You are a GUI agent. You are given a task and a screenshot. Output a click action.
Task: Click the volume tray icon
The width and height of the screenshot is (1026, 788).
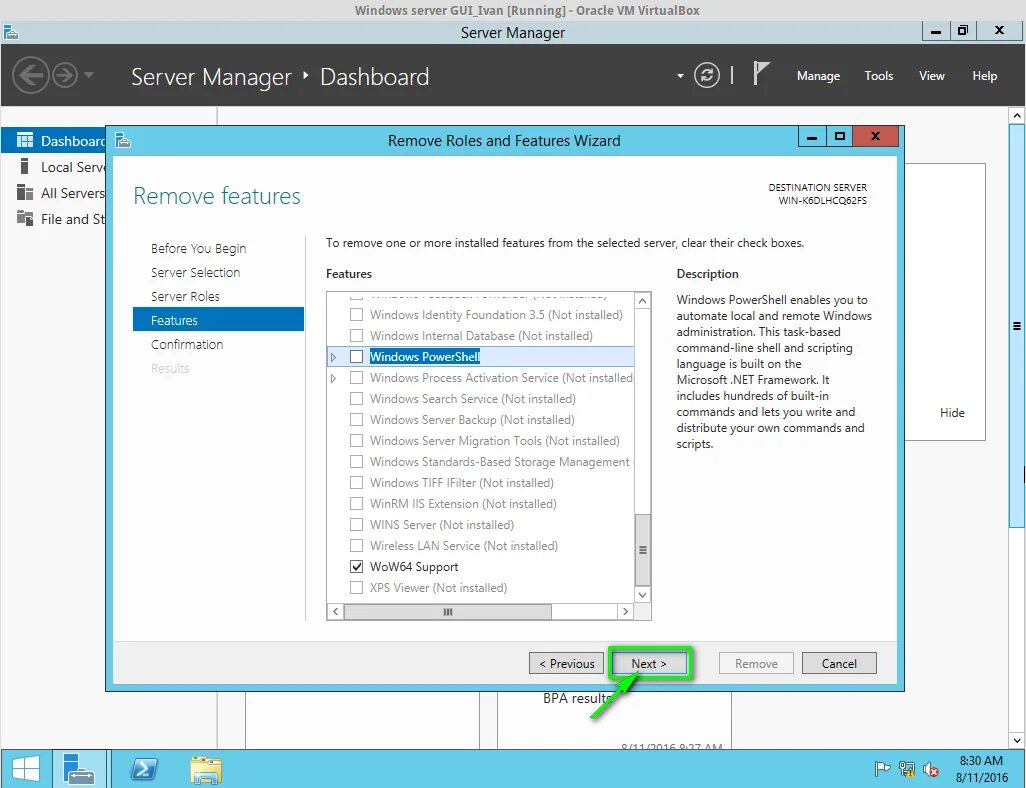930,769
